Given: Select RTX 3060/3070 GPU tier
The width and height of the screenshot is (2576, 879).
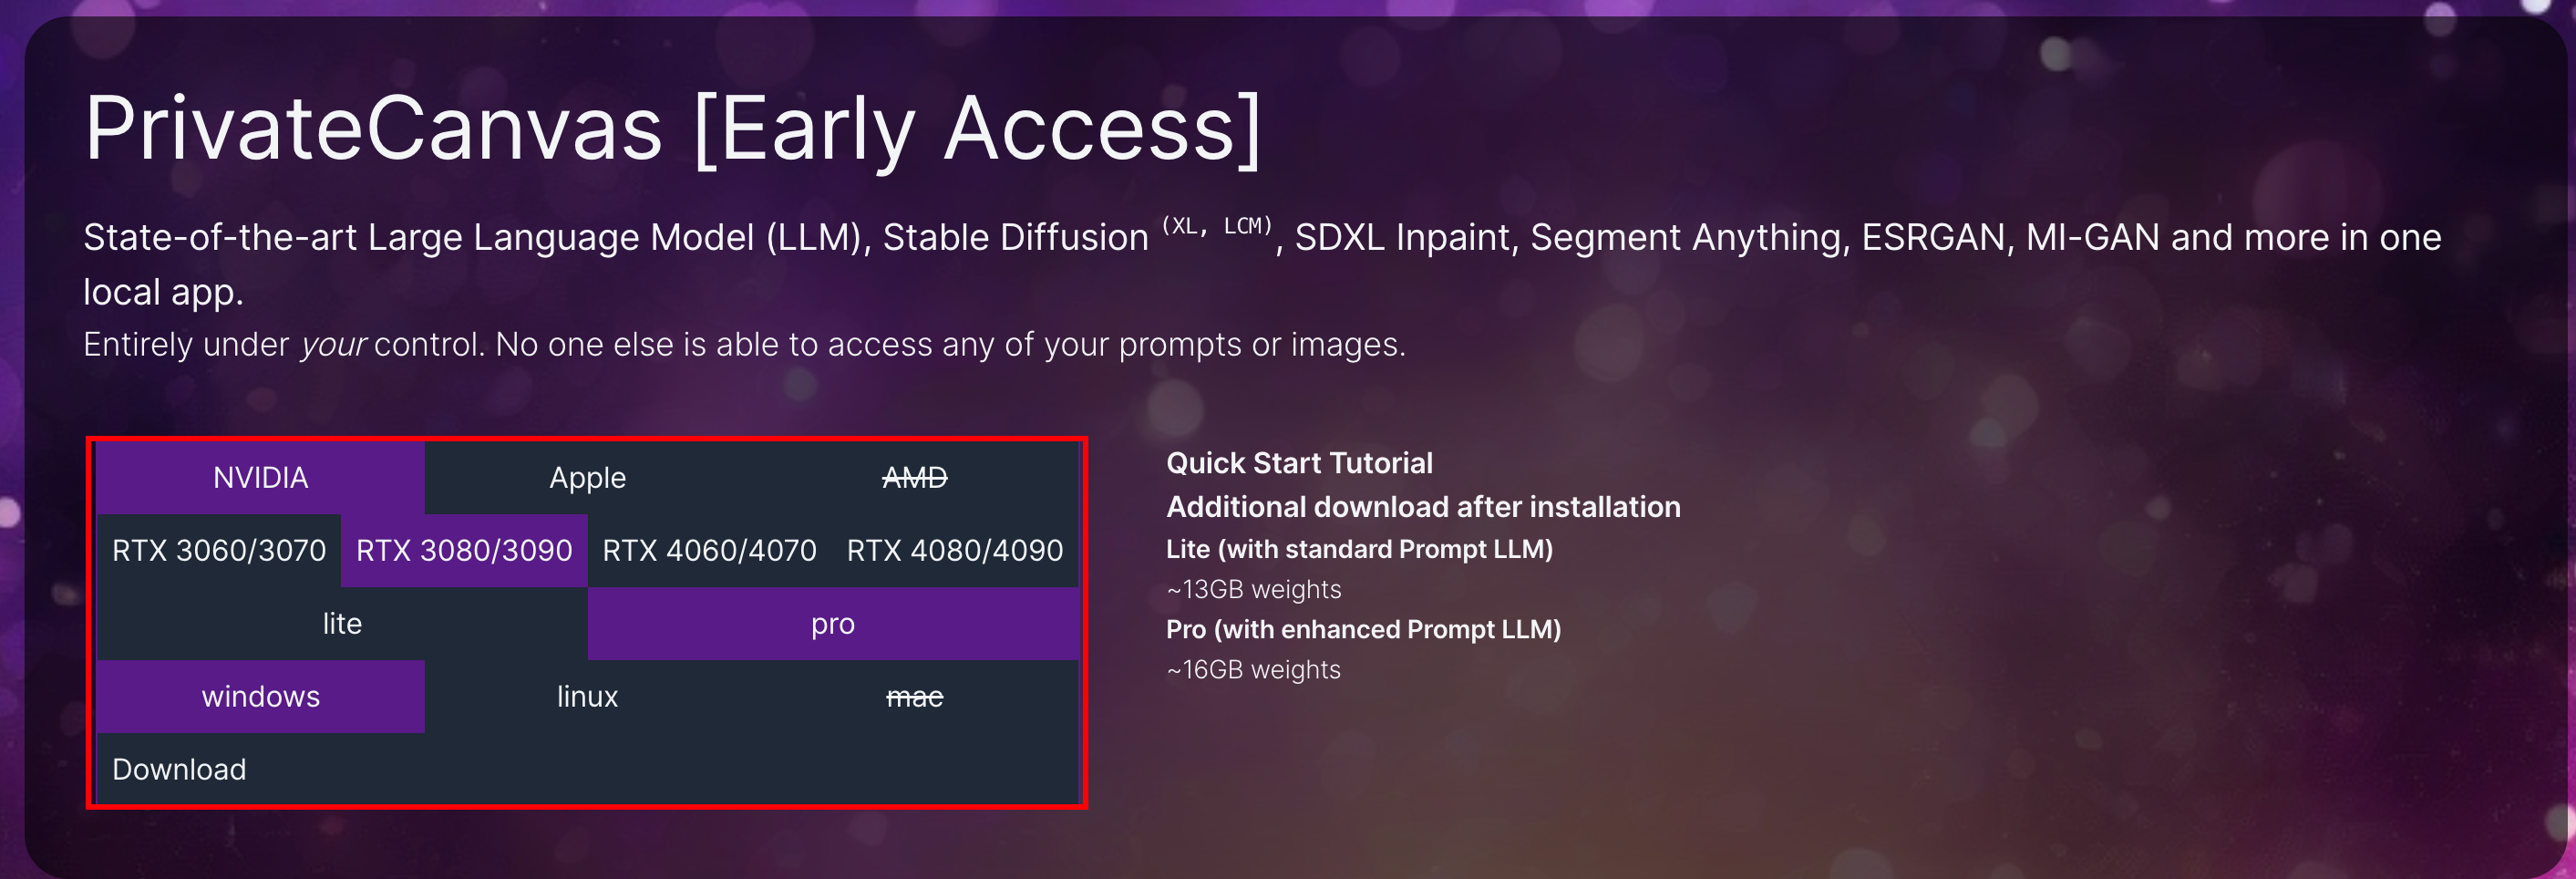Looking at the screenshot, I should point(218,551).
